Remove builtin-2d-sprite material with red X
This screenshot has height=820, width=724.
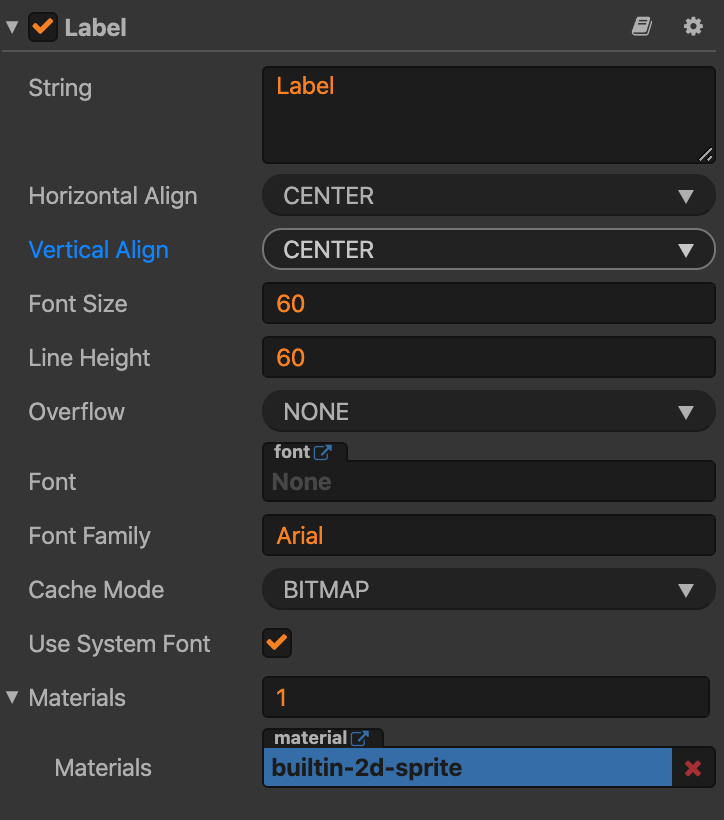pyautogui.click(x=692, y=768)
